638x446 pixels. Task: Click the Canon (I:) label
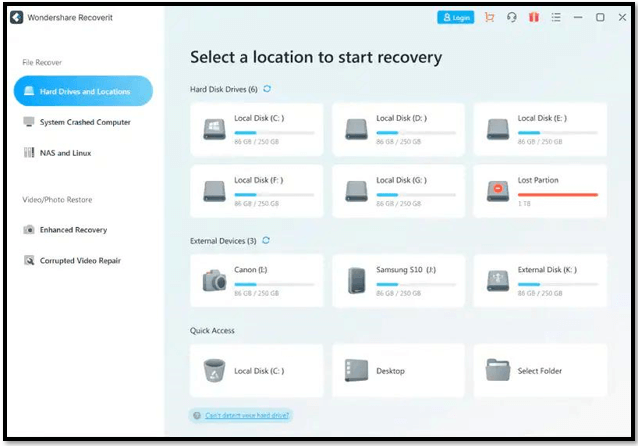(251, 270)
